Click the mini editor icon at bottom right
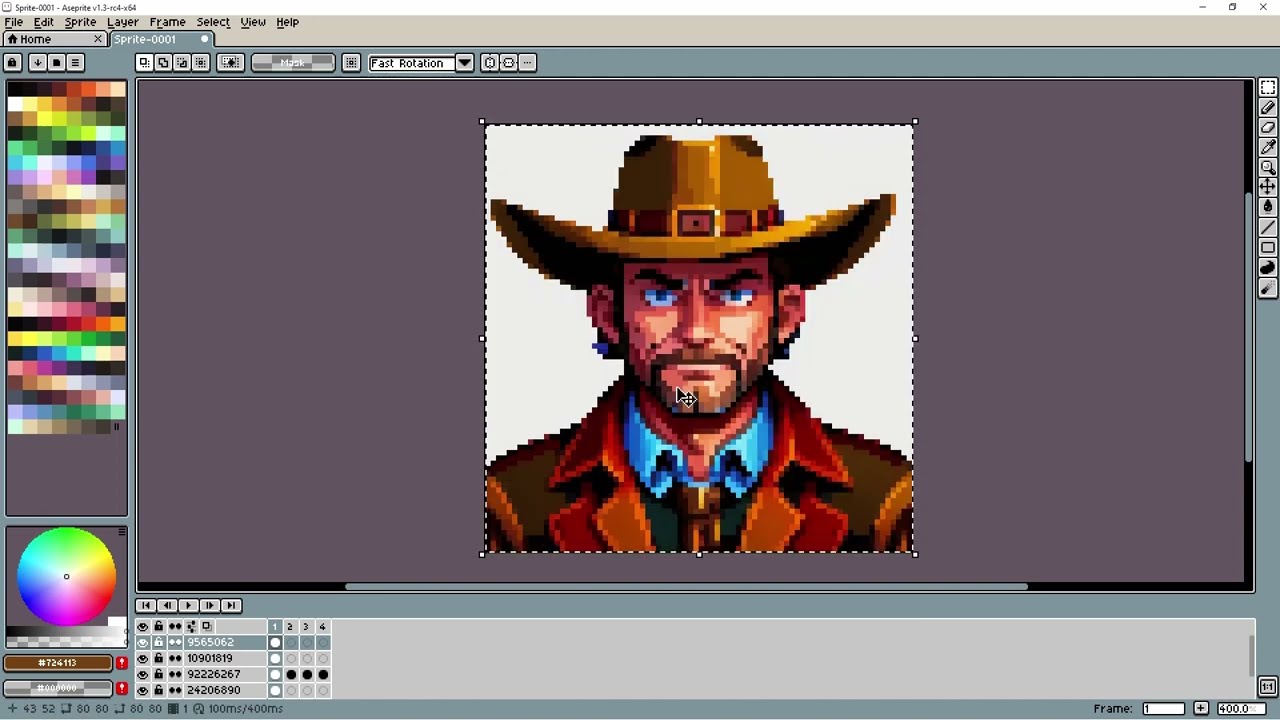Image resolution: width=1280 pixels, height=720 pixels. [x=1268, y=687]
